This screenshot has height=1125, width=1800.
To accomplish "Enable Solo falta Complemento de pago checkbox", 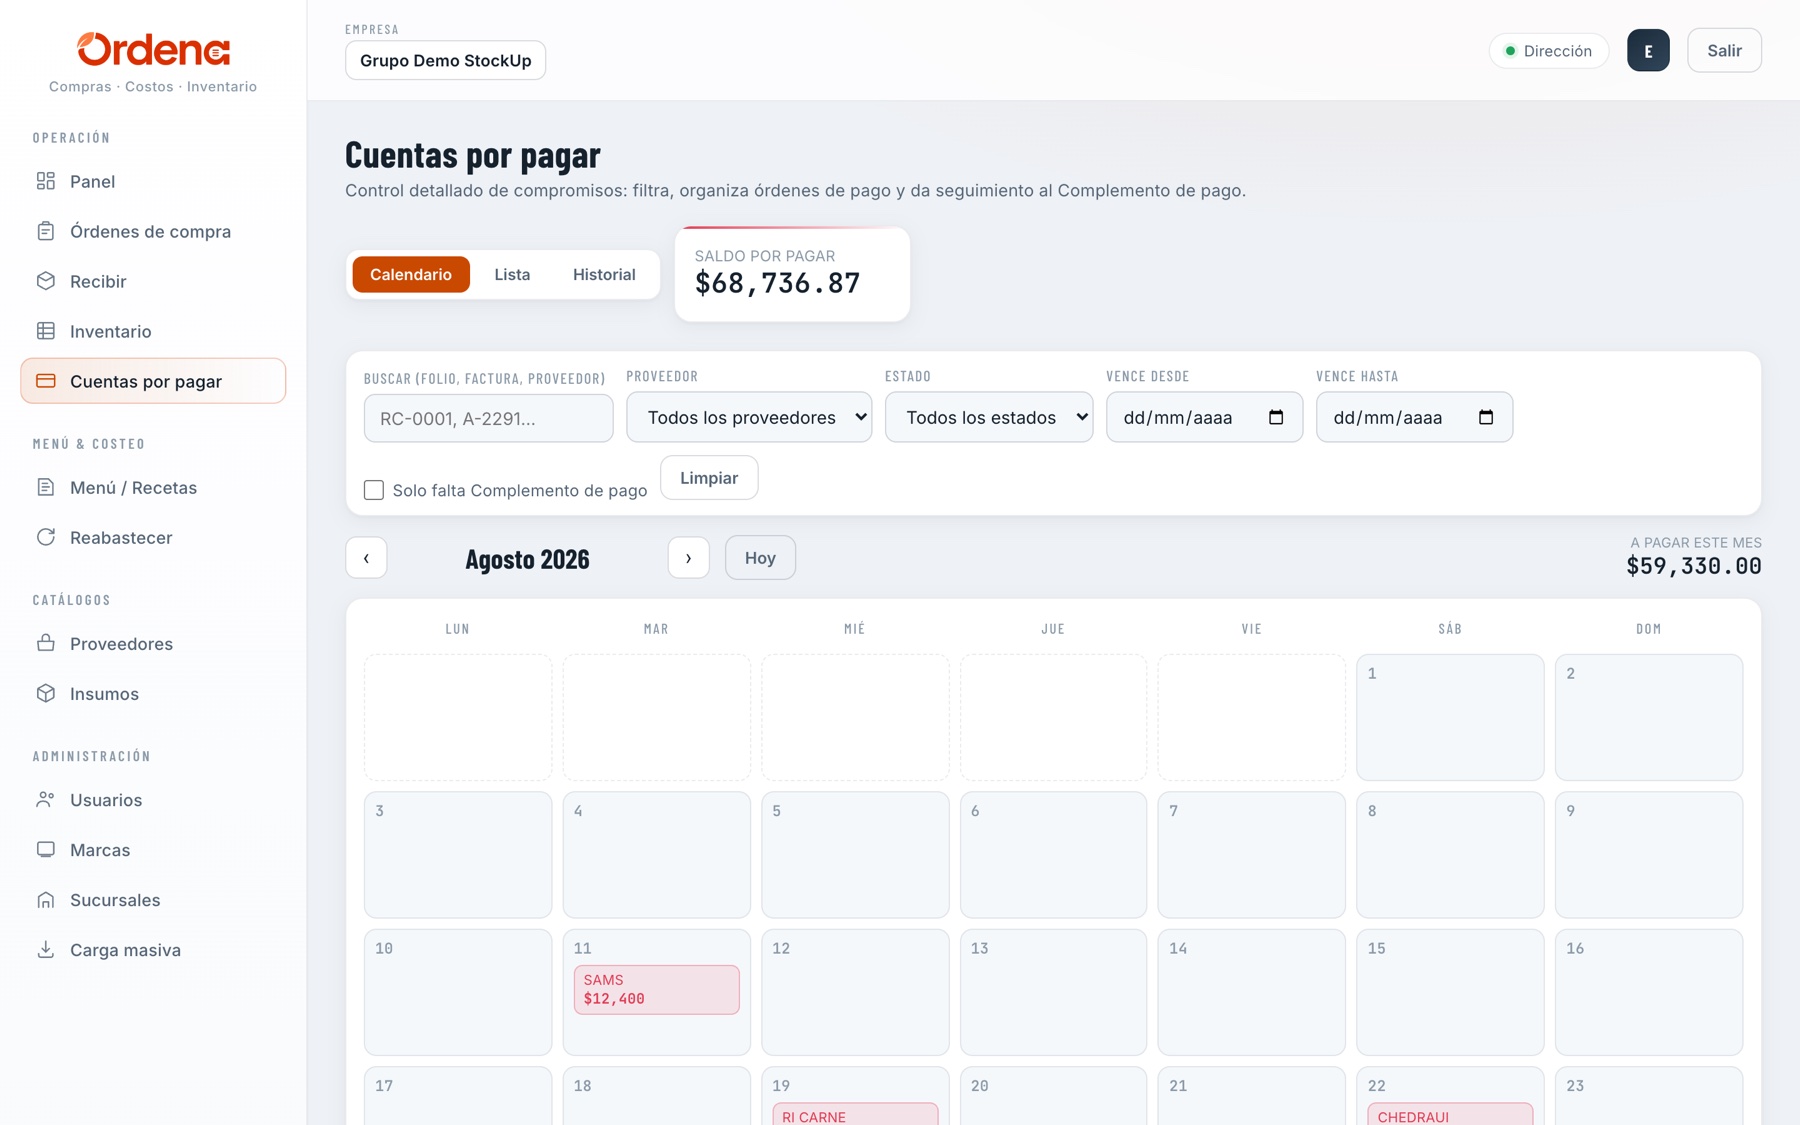I will [x=374, y=490].
